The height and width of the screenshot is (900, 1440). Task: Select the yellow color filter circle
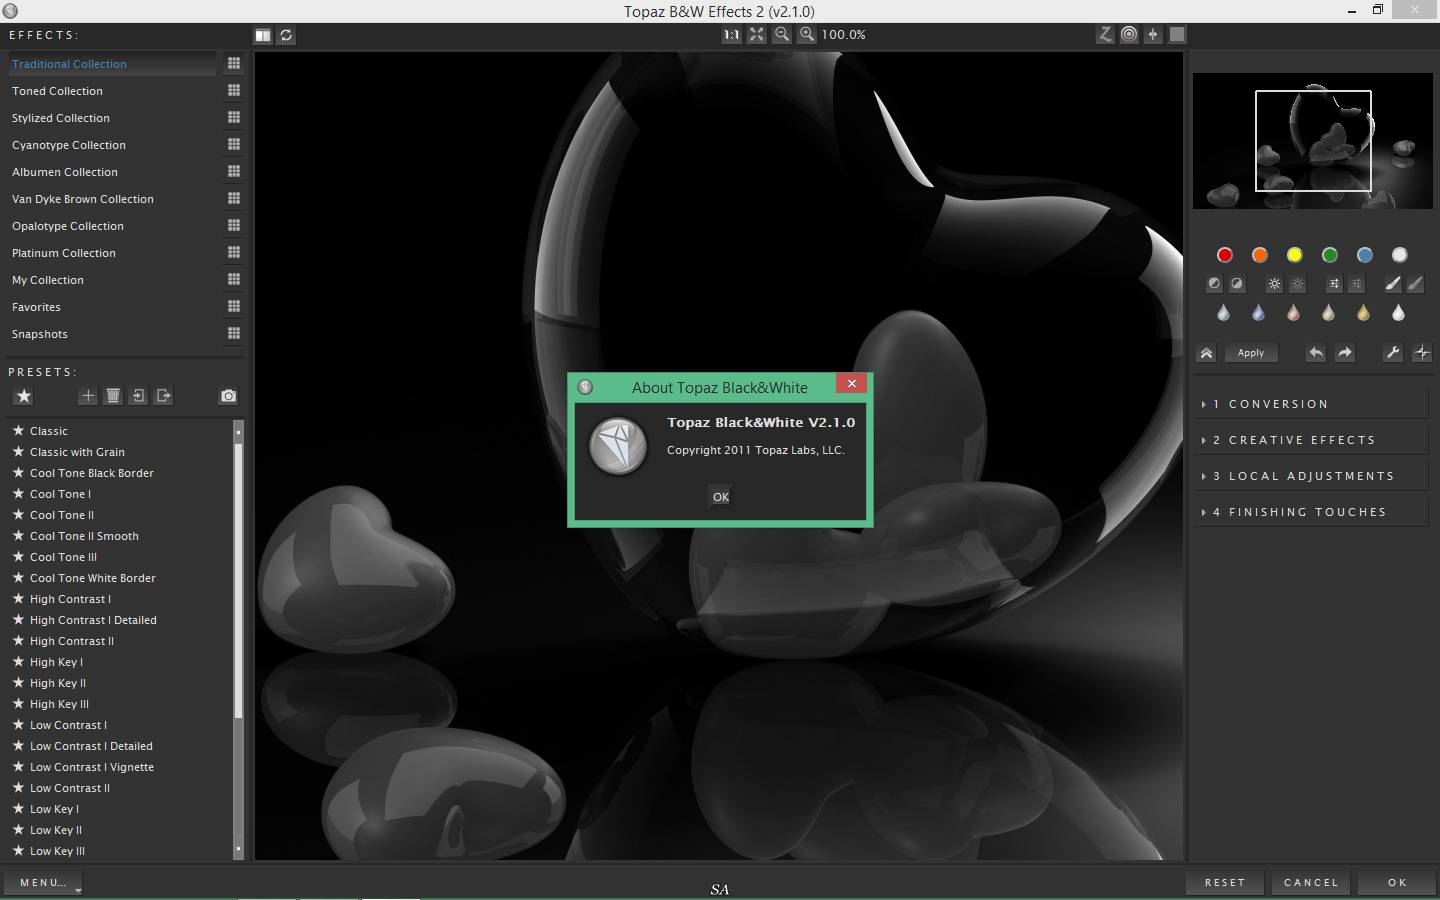click(1294, 255)
